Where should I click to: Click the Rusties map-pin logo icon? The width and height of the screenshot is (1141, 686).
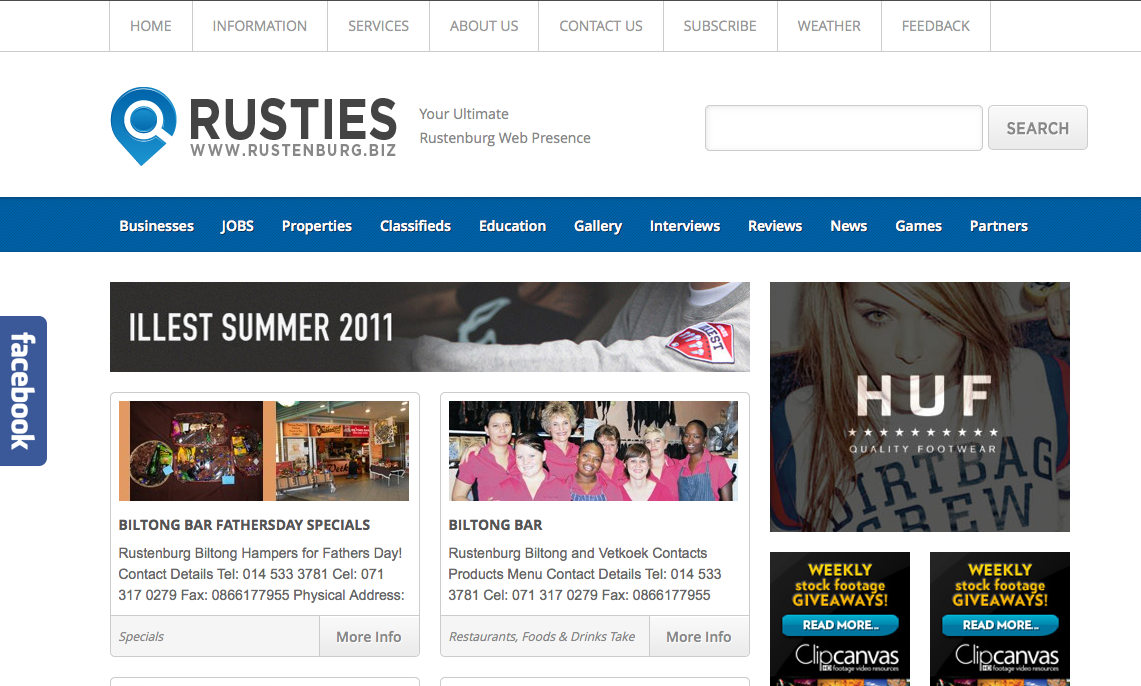143,125
